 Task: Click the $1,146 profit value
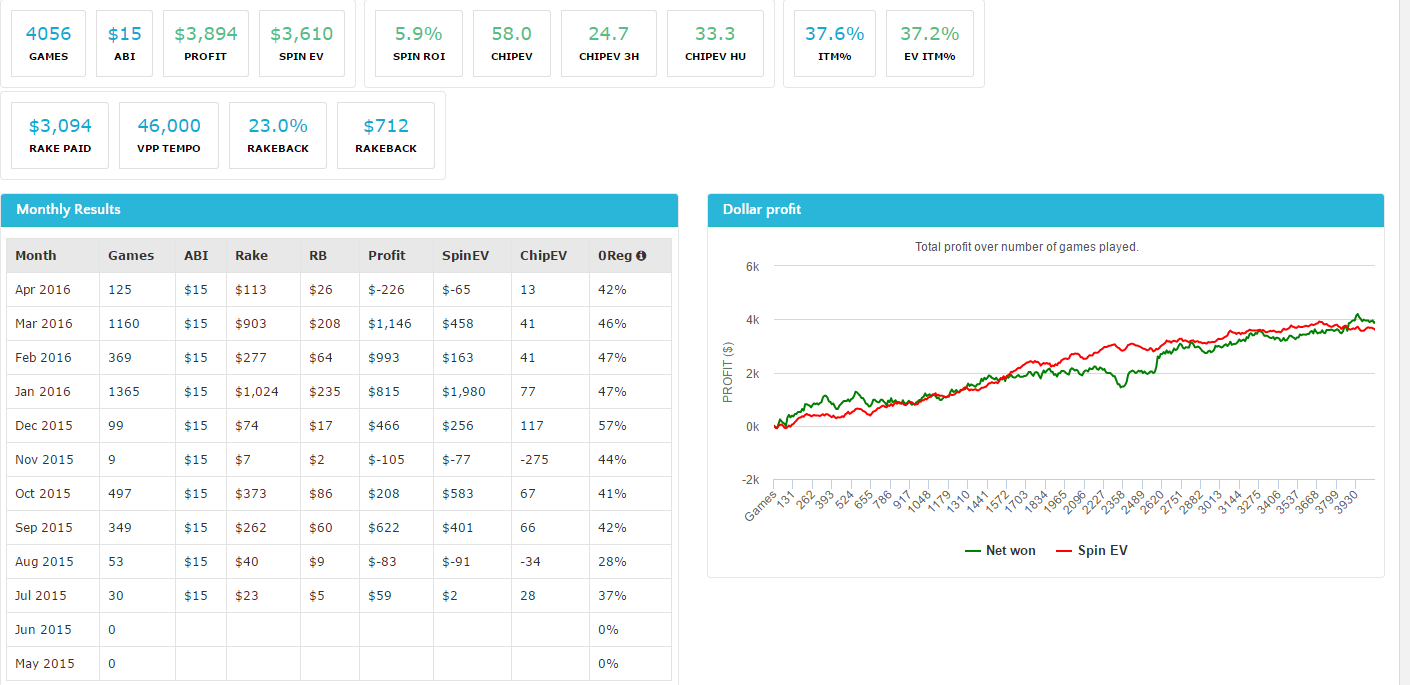pyautogui.click(x=390, y=324)
